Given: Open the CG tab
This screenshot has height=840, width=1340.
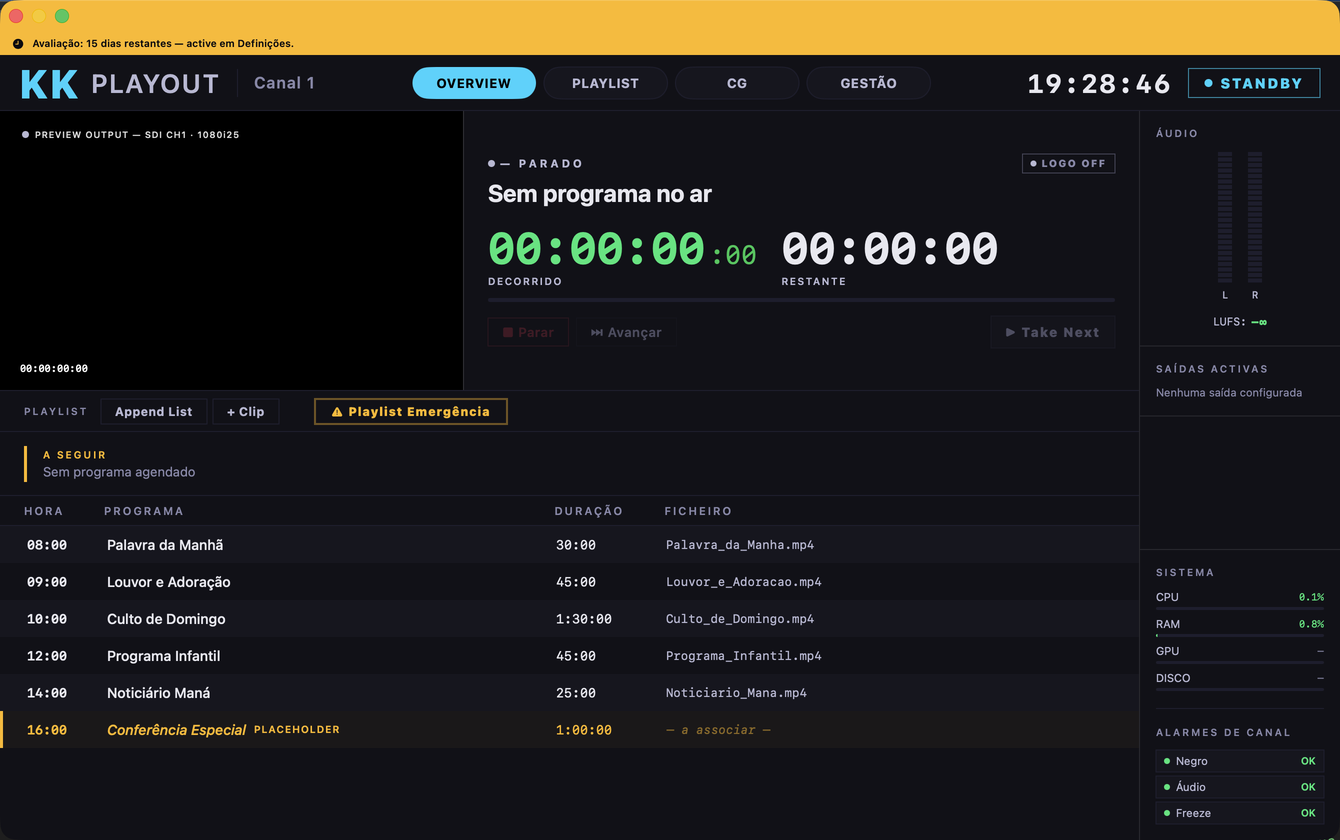Looking at the screenshot, I should coord(737,83).
